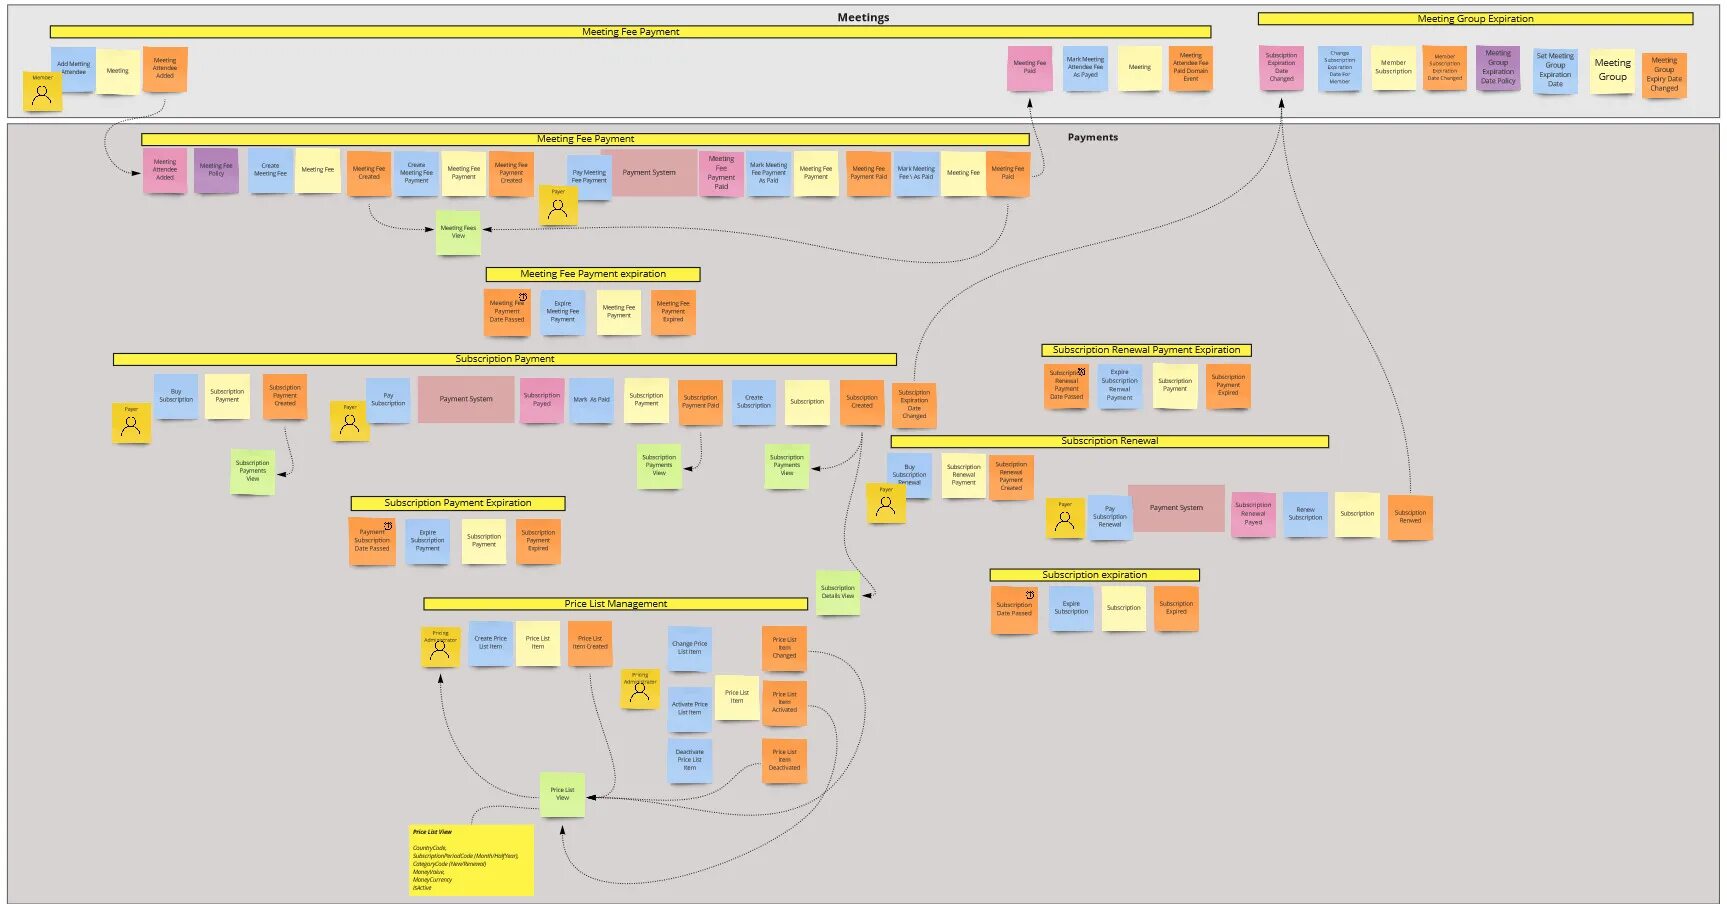Screen dimensions: 1727x904
Task: Select the orange Subscription Expired note
Action: point(1176,608)
